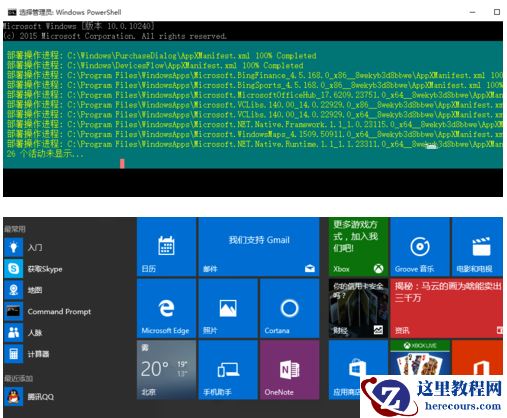Click the pink cursor block in PowerShell
Viewport: 507px width, 418px height.
click(122, 163)
